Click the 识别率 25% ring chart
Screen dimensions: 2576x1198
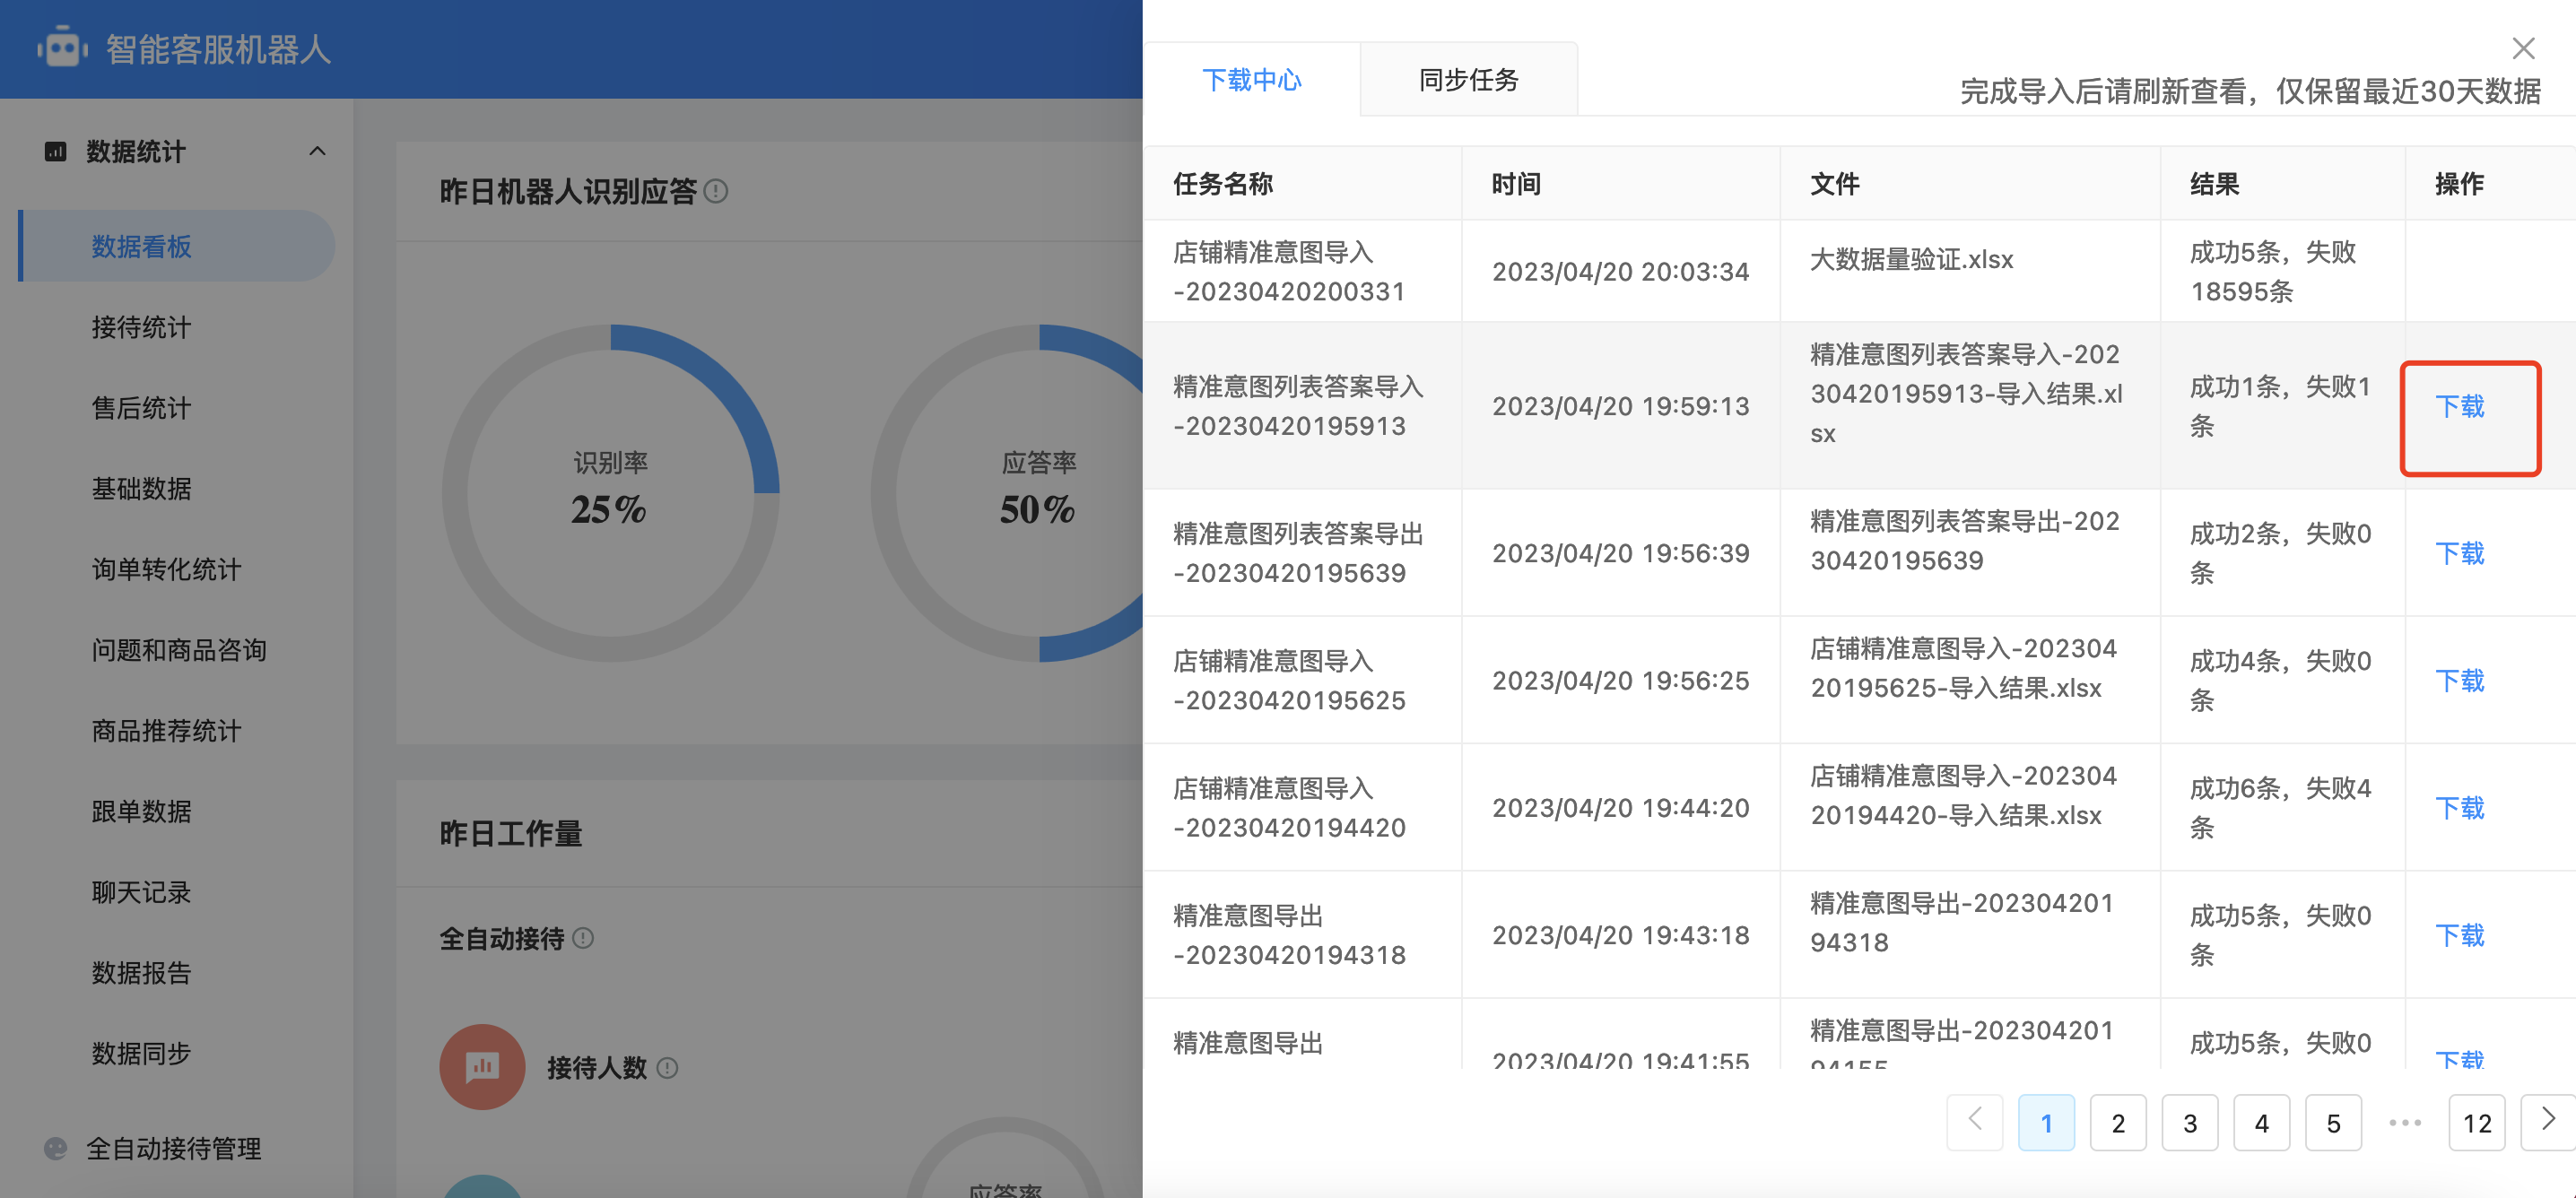tap(610, 492)
